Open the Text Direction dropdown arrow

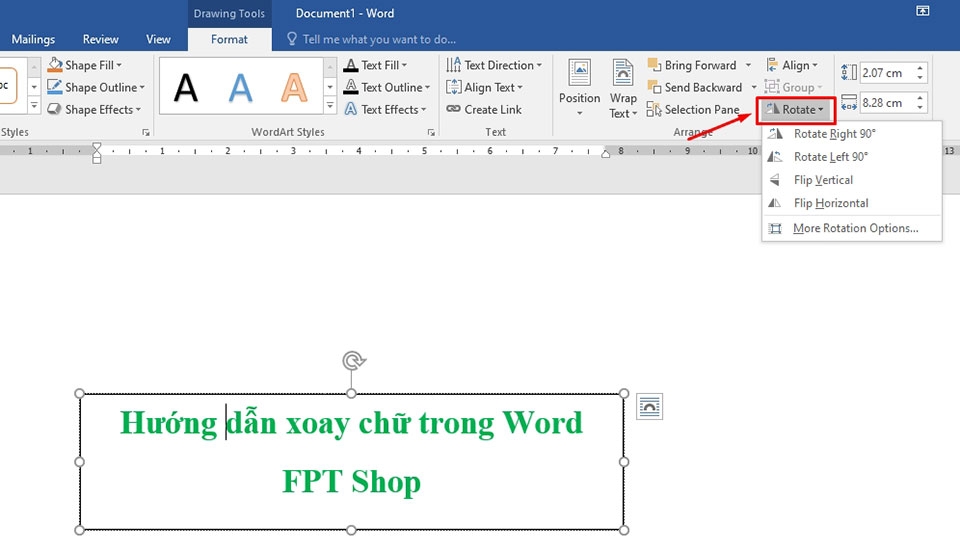[539, 65]
